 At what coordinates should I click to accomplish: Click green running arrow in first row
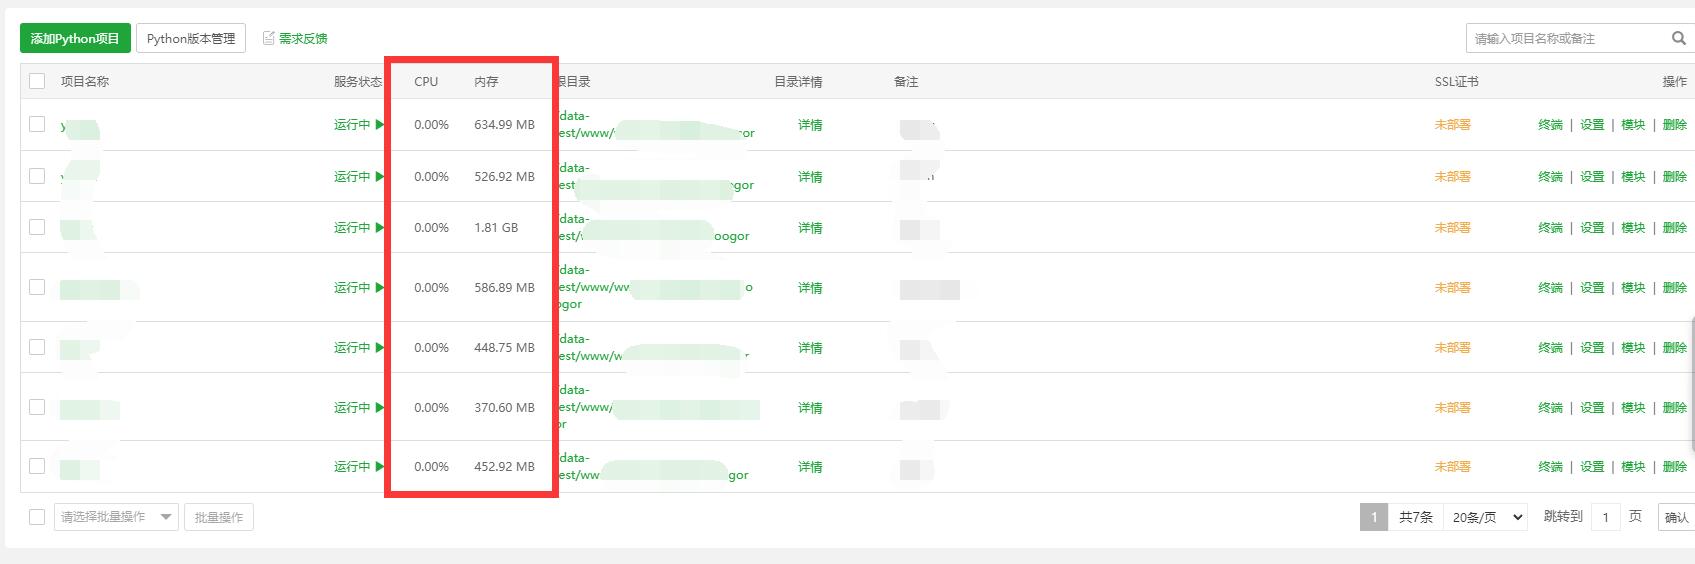(379, 125)
